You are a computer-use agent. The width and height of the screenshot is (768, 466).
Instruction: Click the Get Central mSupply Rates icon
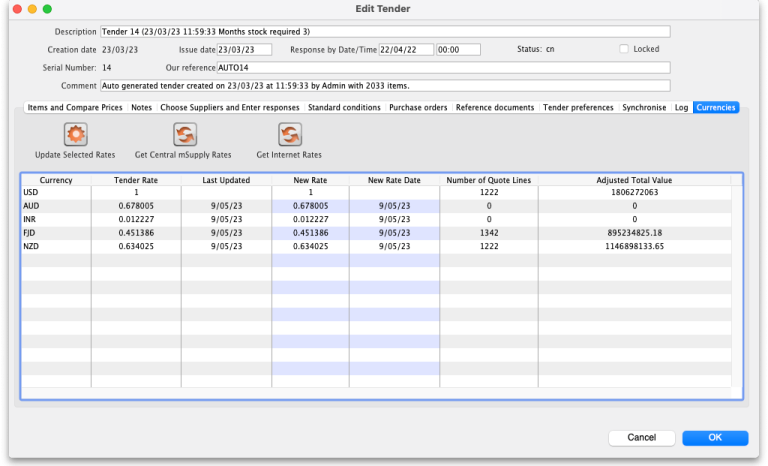[183, 135]
